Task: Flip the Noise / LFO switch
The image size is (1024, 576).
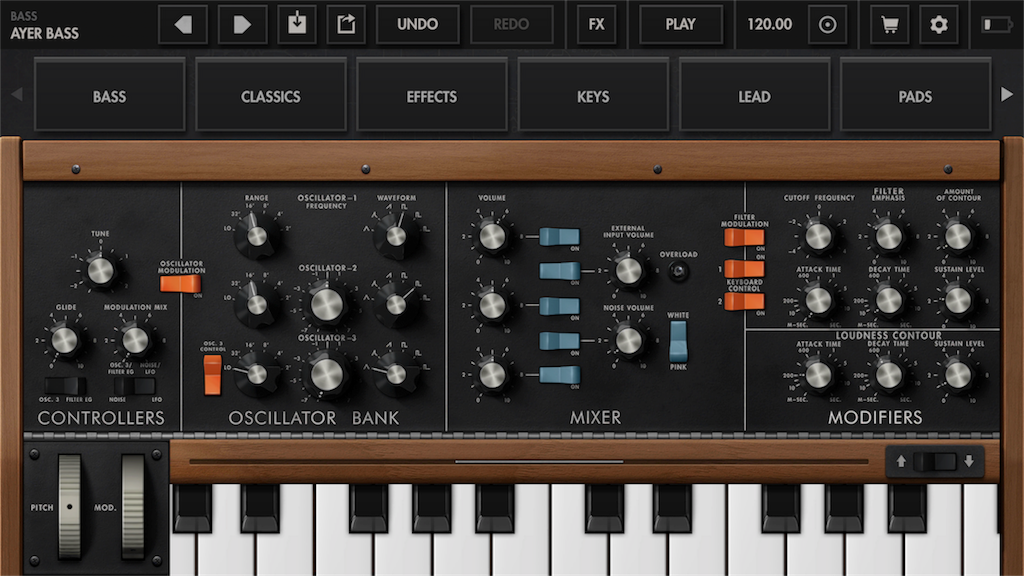Action: 135,386
